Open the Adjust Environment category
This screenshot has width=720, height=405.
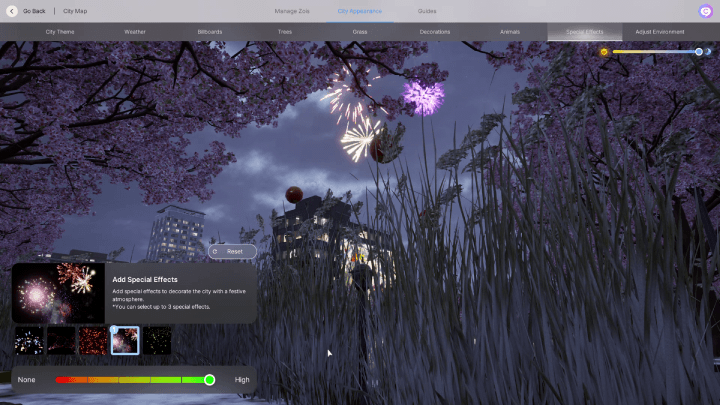click(x=659, y=32)
